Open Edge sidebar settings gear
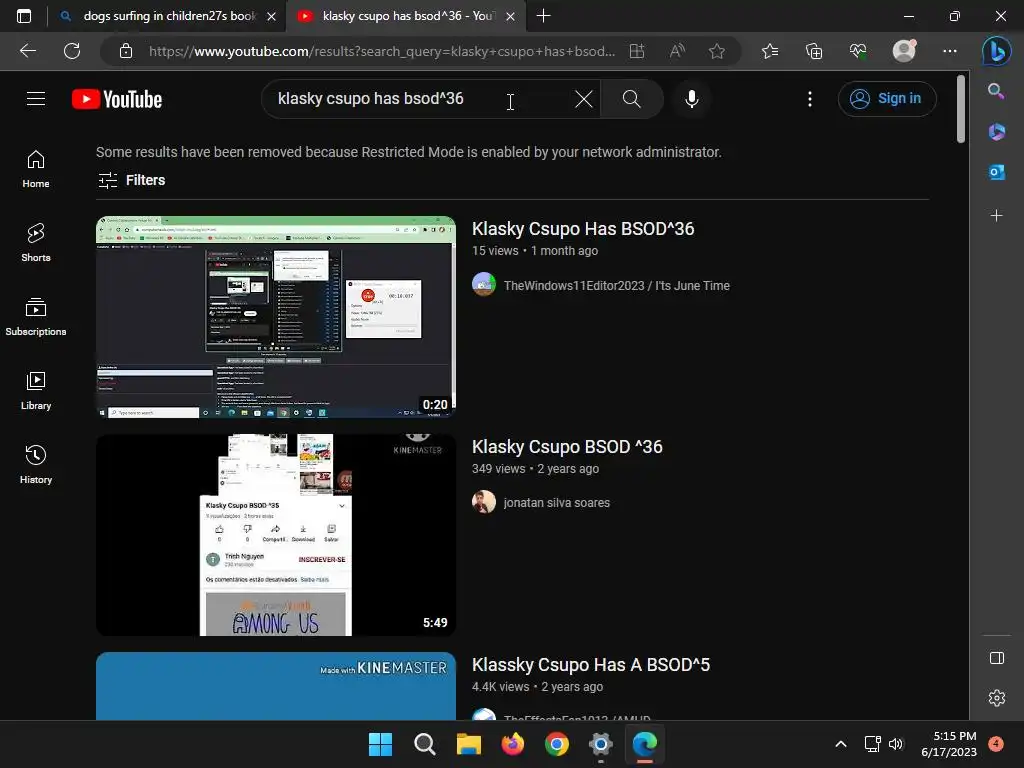The image size is (1024, 768). pyautogui.click(x=997, y=698)
